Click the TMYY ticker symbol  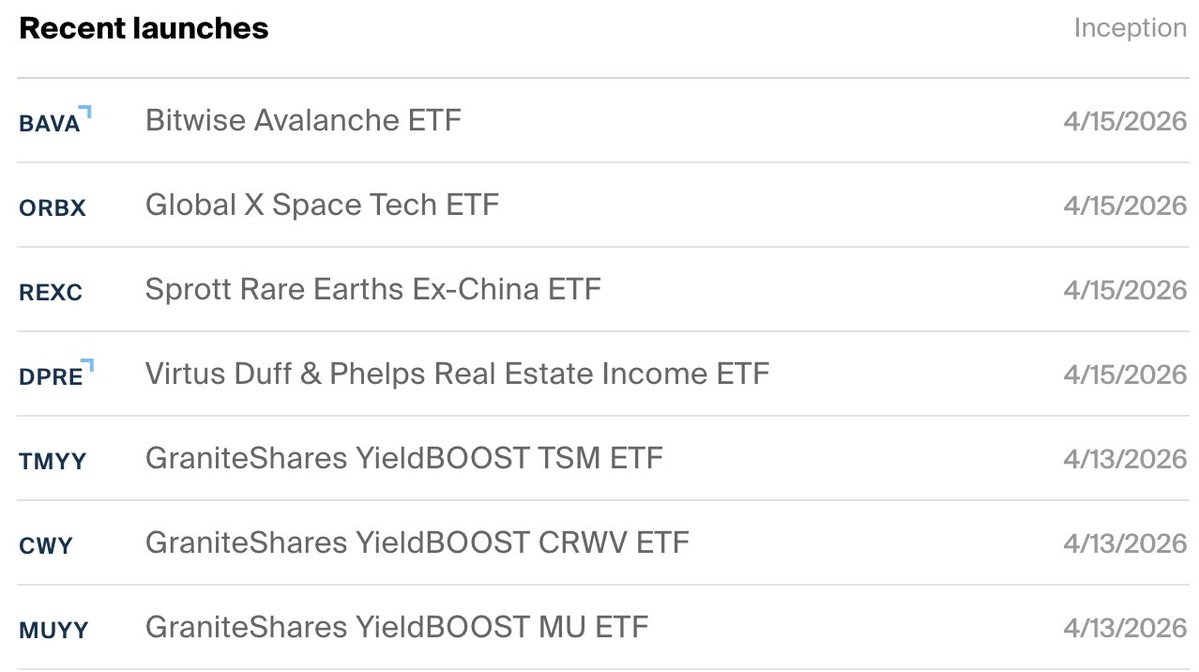point(52,461)
